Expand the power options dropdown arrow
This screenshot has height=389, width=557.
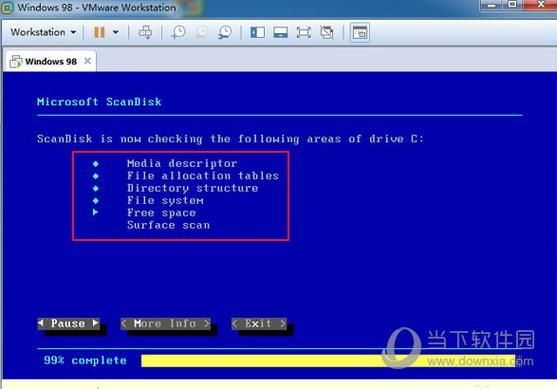click(116, 32)
